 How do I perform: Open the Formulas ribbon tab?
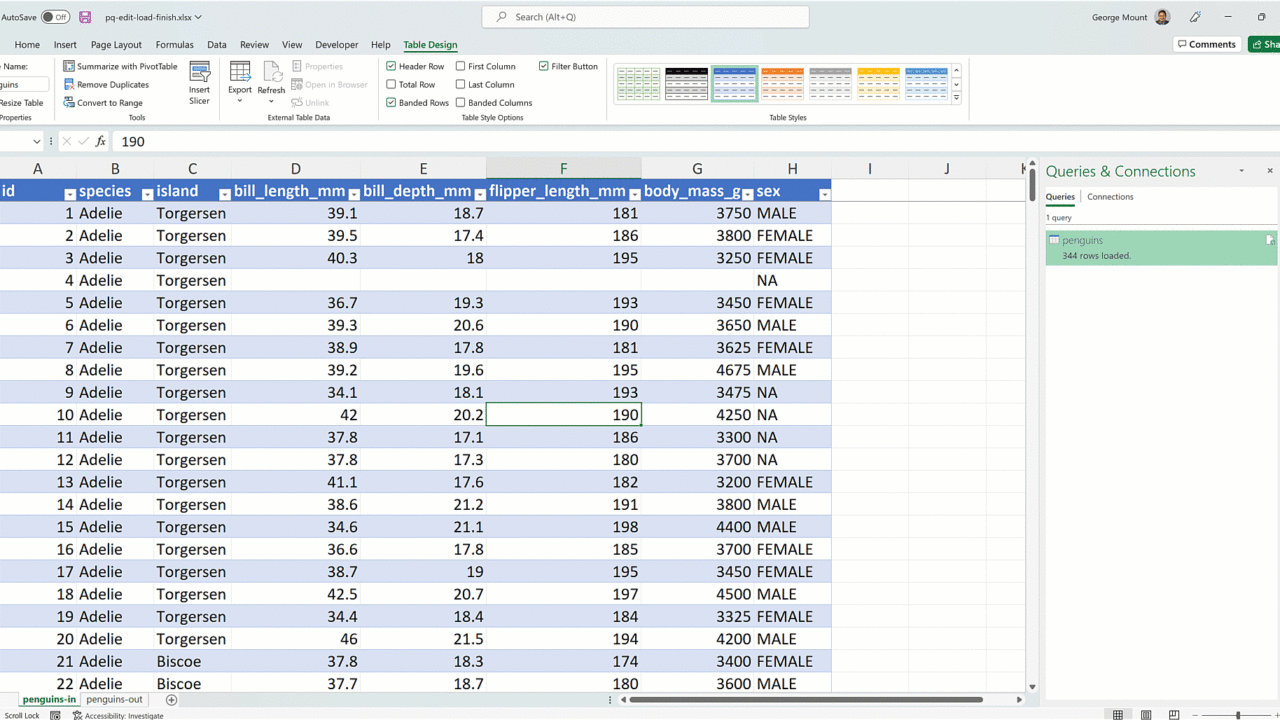coord(174,45)
